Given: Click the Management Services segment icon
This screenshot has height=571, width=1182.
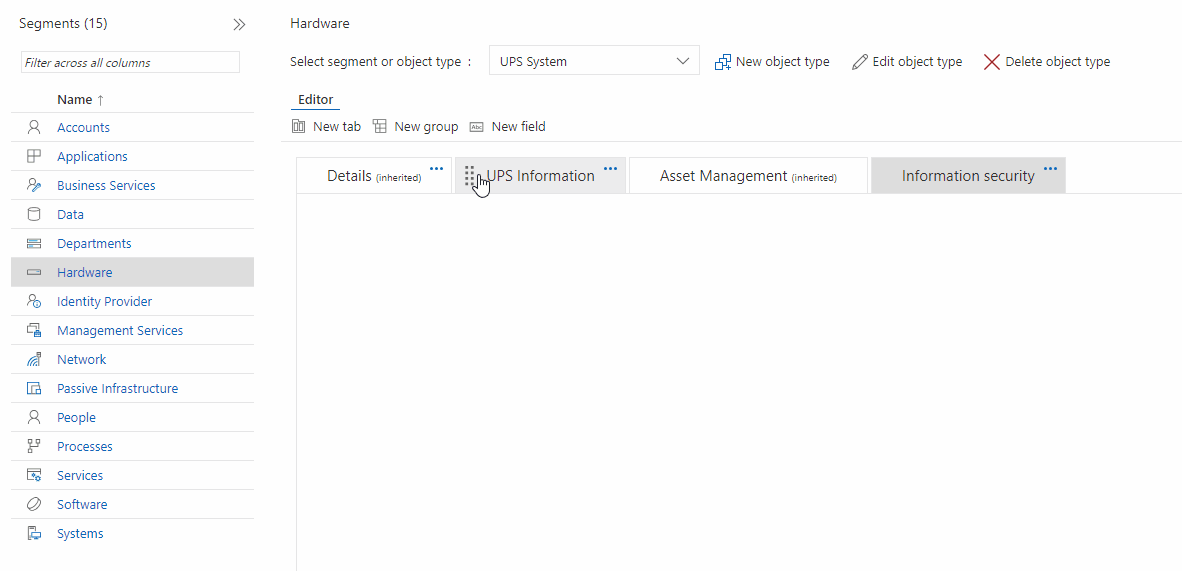Looking at the screenshot, I should tap(33, 330).
